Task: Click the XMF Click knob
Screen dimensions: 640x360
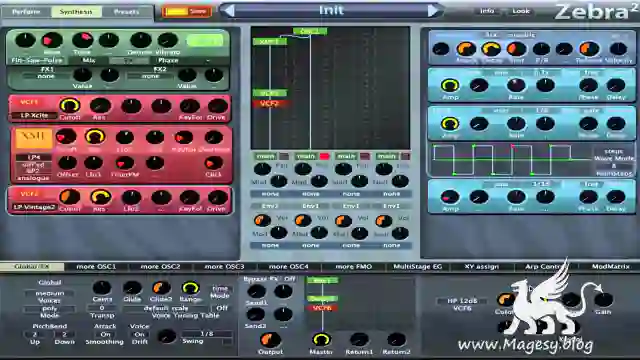Action: tap(213, 163)
